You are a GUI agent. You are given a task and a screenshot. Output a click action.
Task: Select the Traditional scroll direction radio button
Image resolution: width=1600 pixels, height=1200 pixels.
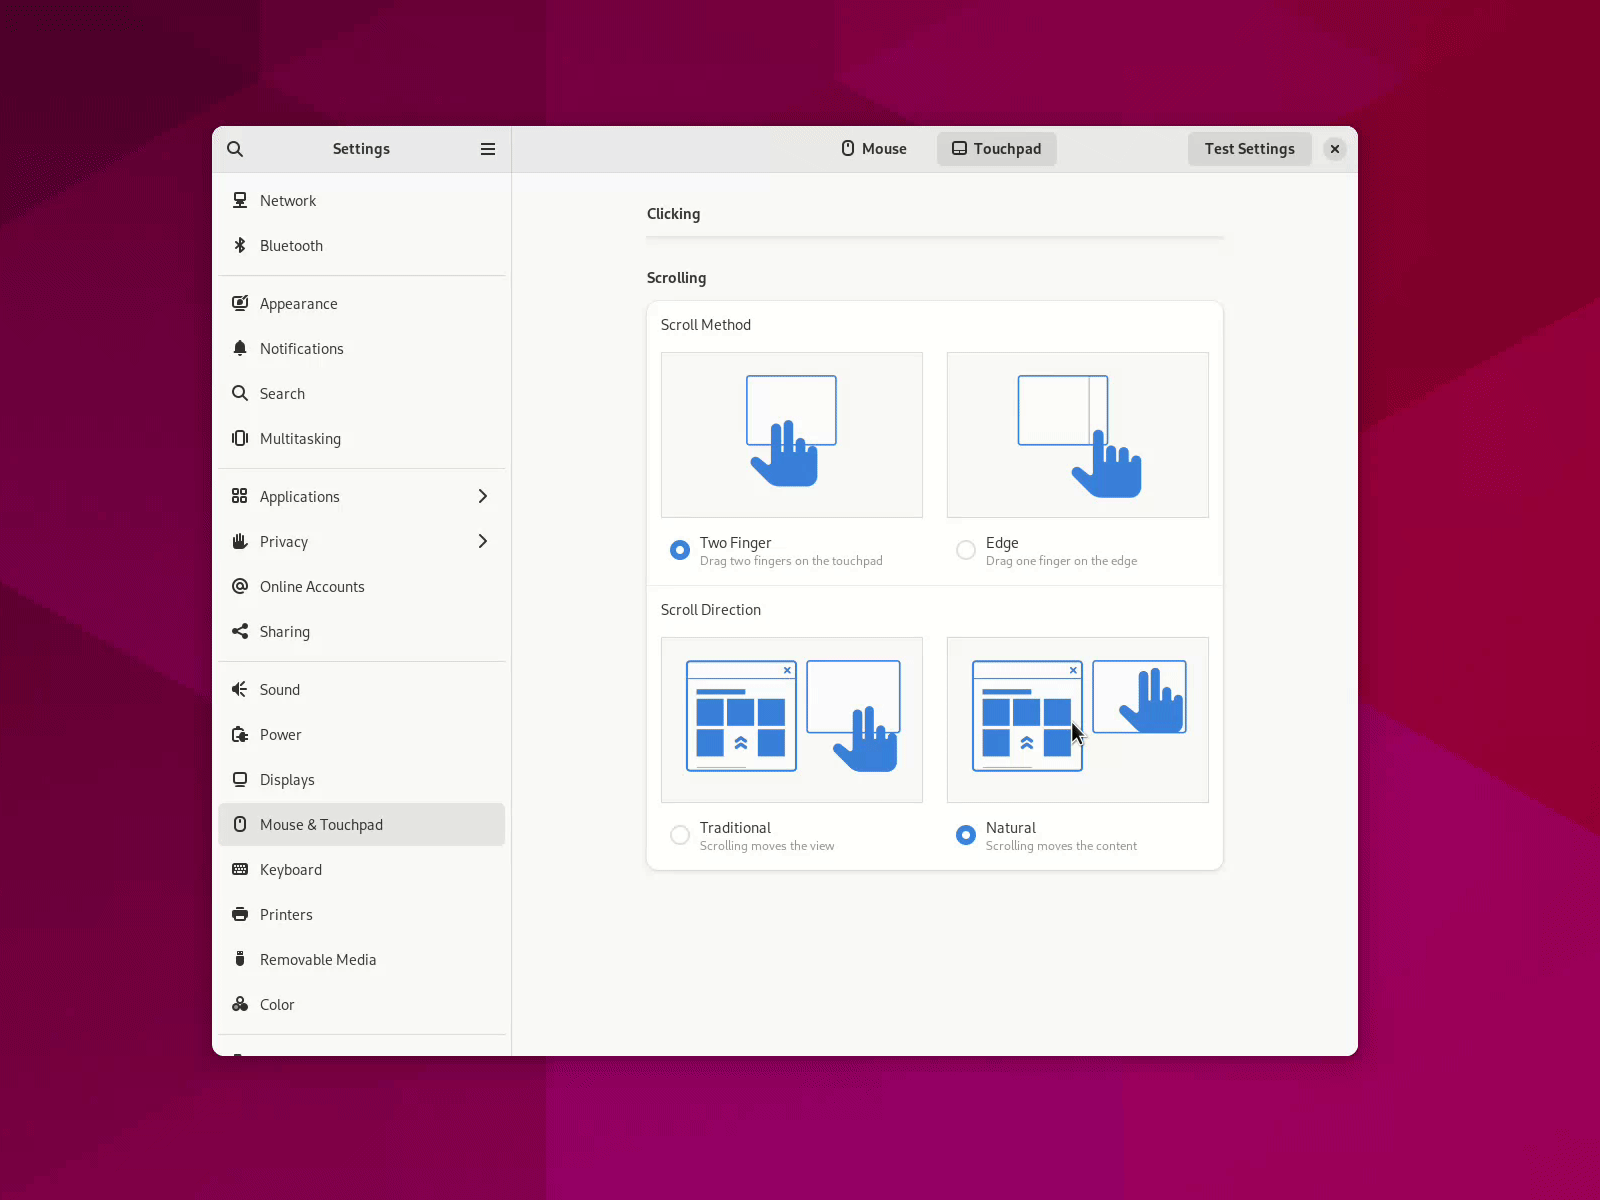pyautogui.click(x=680, y=835)
